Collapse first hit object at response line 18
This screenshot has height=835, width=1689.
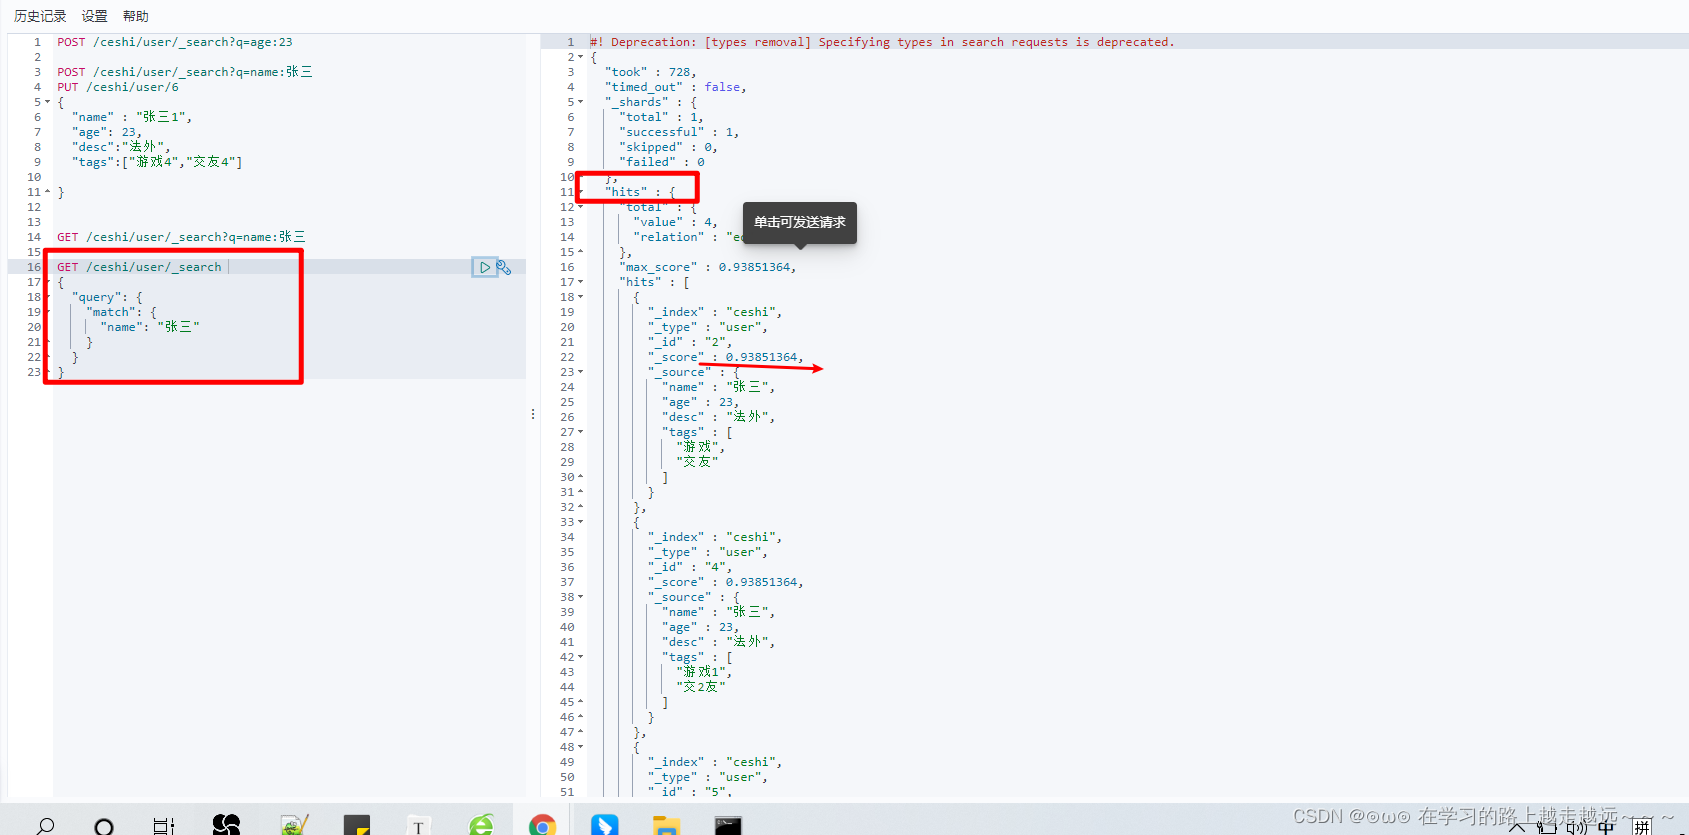click(x=580, y=297)
